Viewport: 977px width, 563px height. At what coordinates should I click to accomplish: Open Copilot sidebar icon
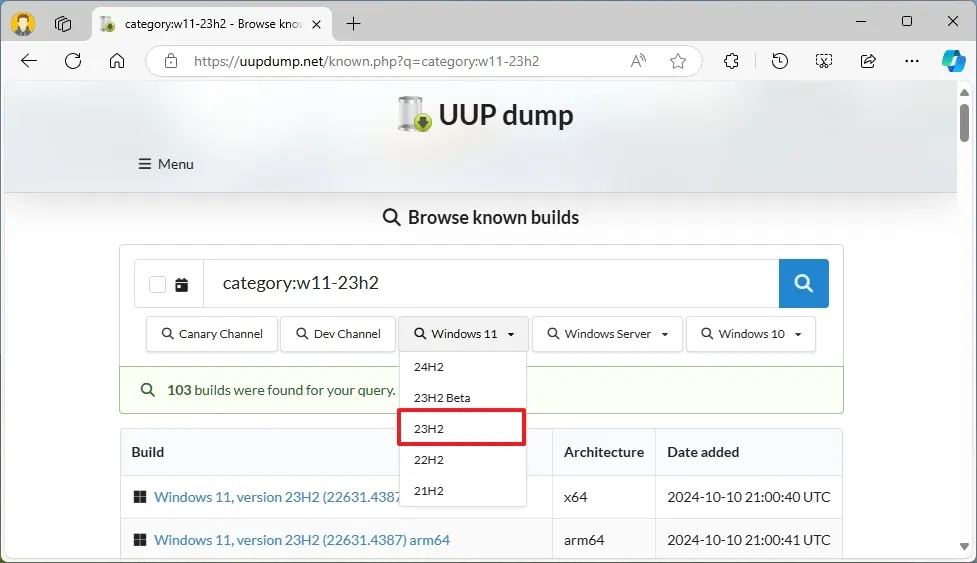click(x=953, y=61)
